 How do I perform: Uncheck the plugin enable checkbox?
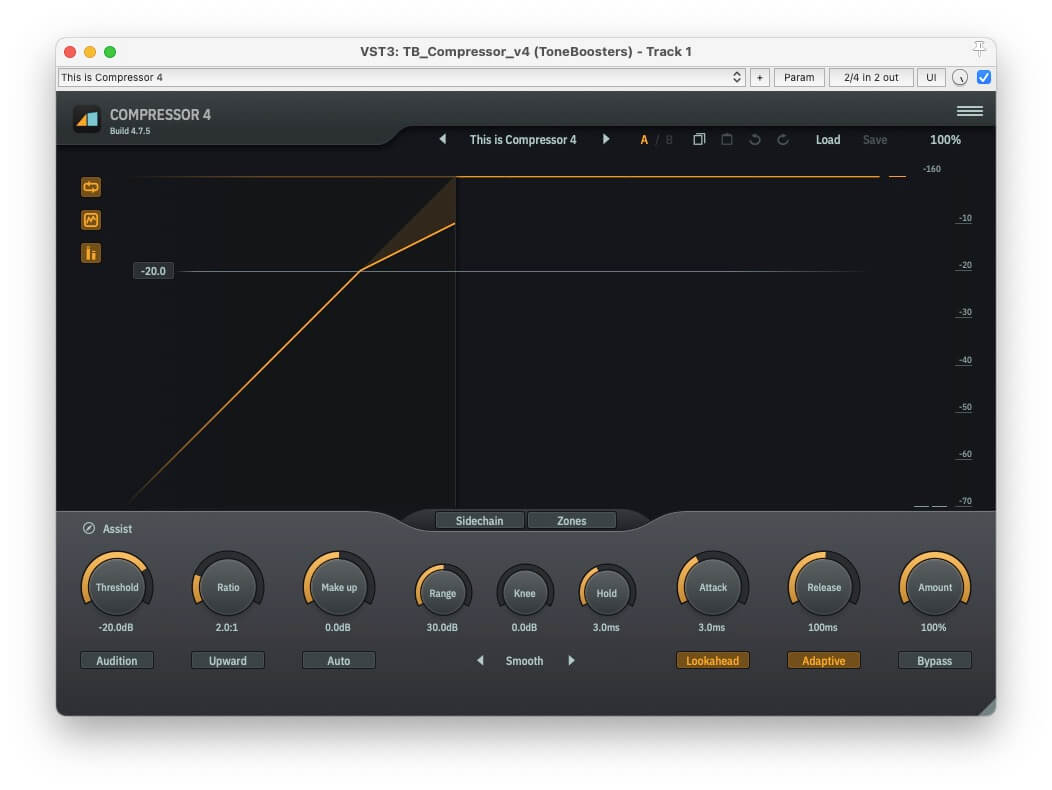tap(983, 77)
